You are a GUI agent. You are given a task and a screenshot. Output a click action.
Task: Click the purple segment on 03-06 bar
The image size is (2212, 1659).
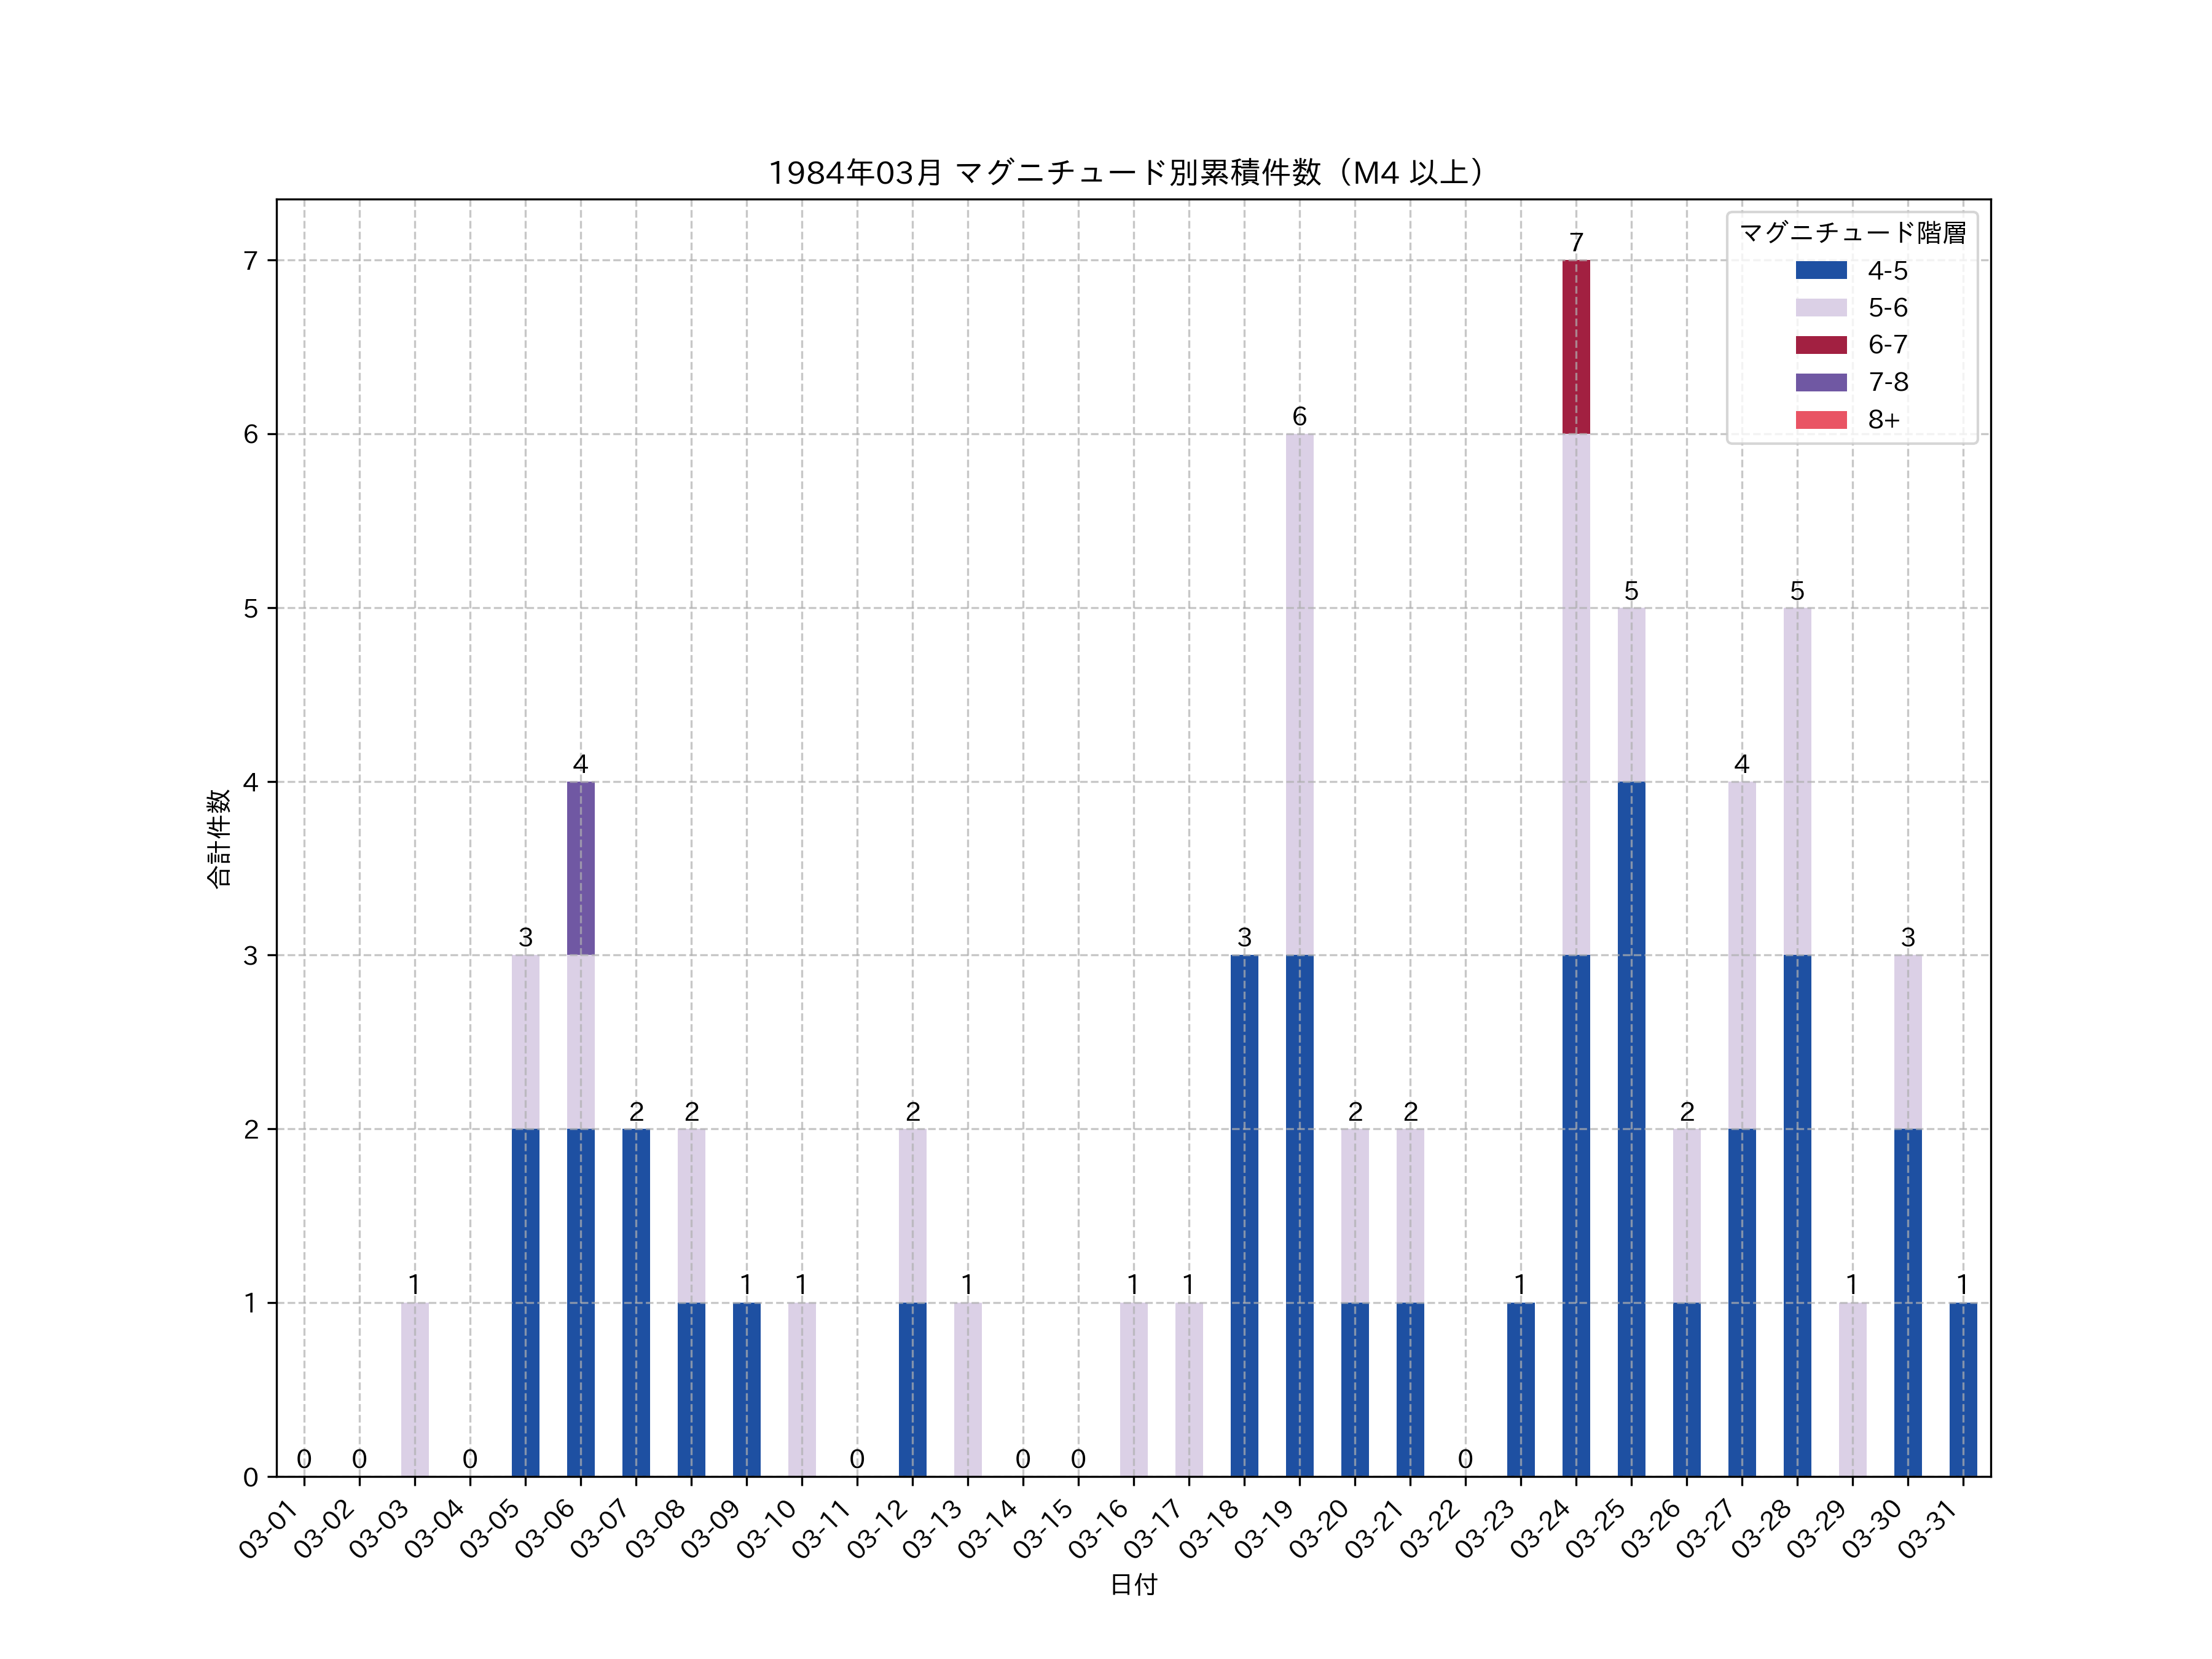[x=580, y=868]
